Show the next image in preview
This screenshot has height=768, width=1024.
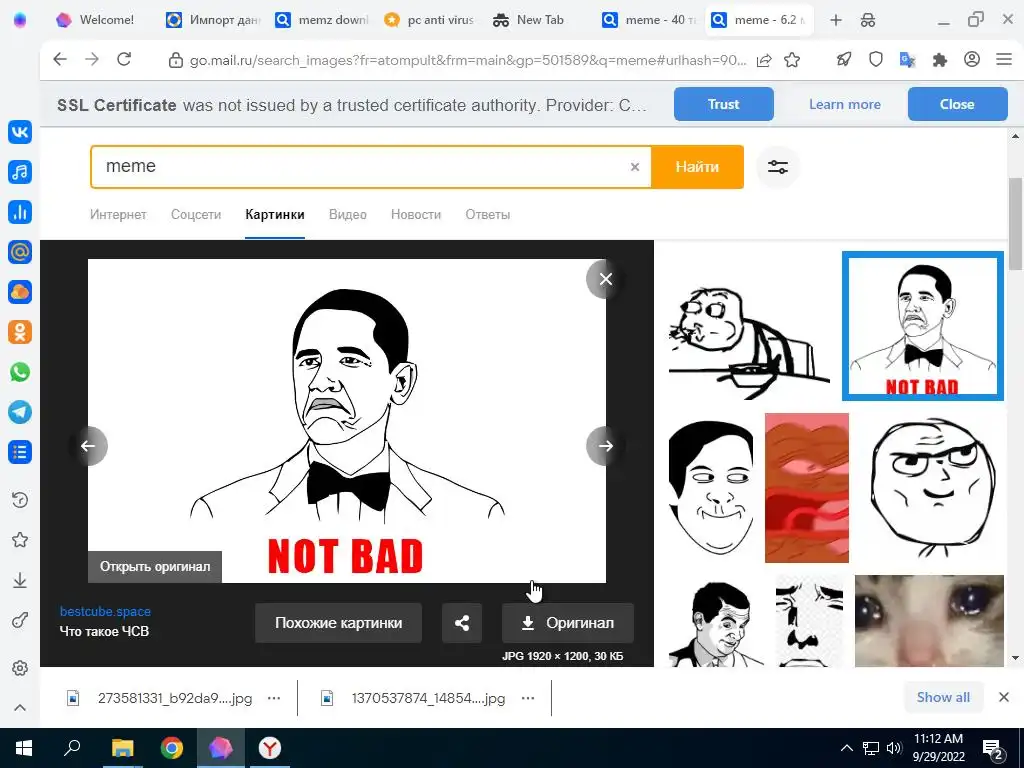click(x=605, y=446)
